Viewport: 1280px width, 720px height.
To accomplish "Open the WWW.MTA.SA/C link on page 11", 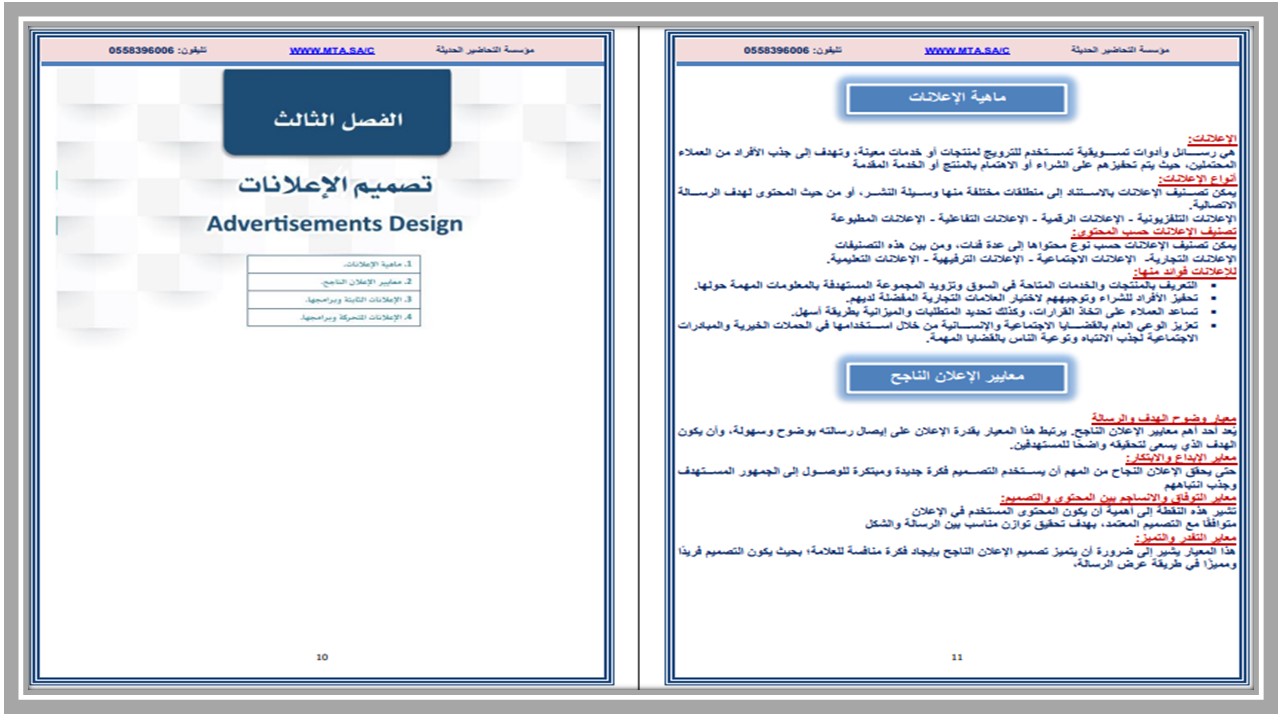I will click(x=967, y=50).
